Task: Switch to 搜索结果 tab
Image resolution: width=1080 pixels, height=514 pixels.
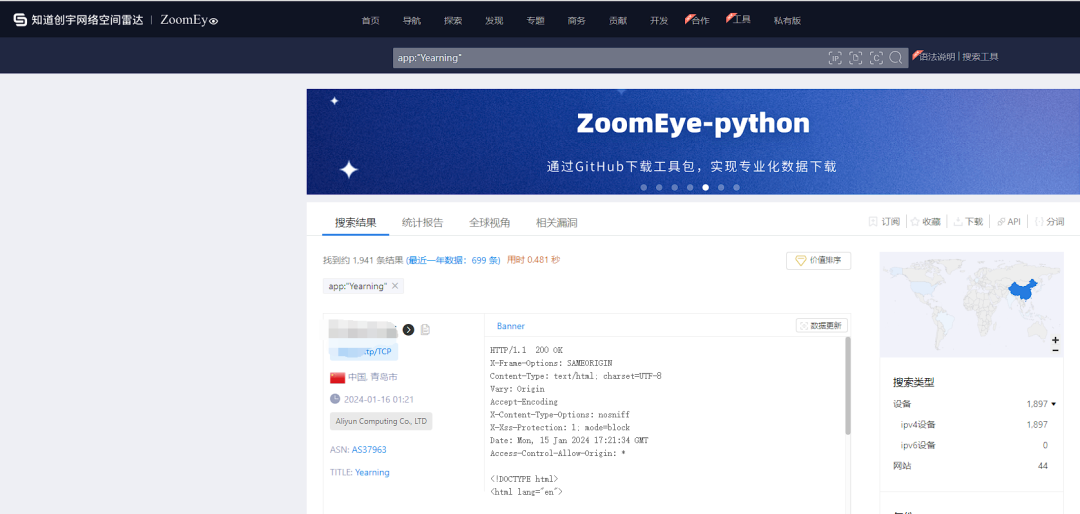Action: [356, 223]
